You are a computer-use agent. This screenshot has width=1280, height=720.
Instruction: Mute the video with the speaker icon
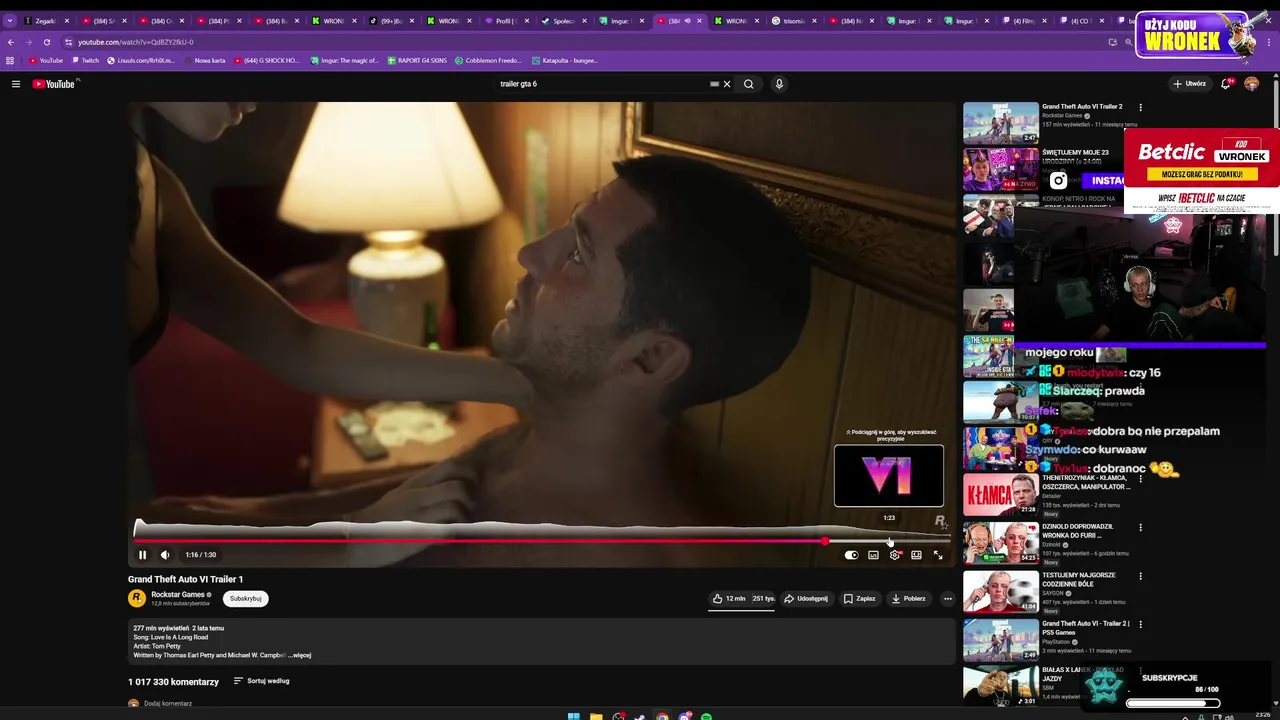(165, 555)
